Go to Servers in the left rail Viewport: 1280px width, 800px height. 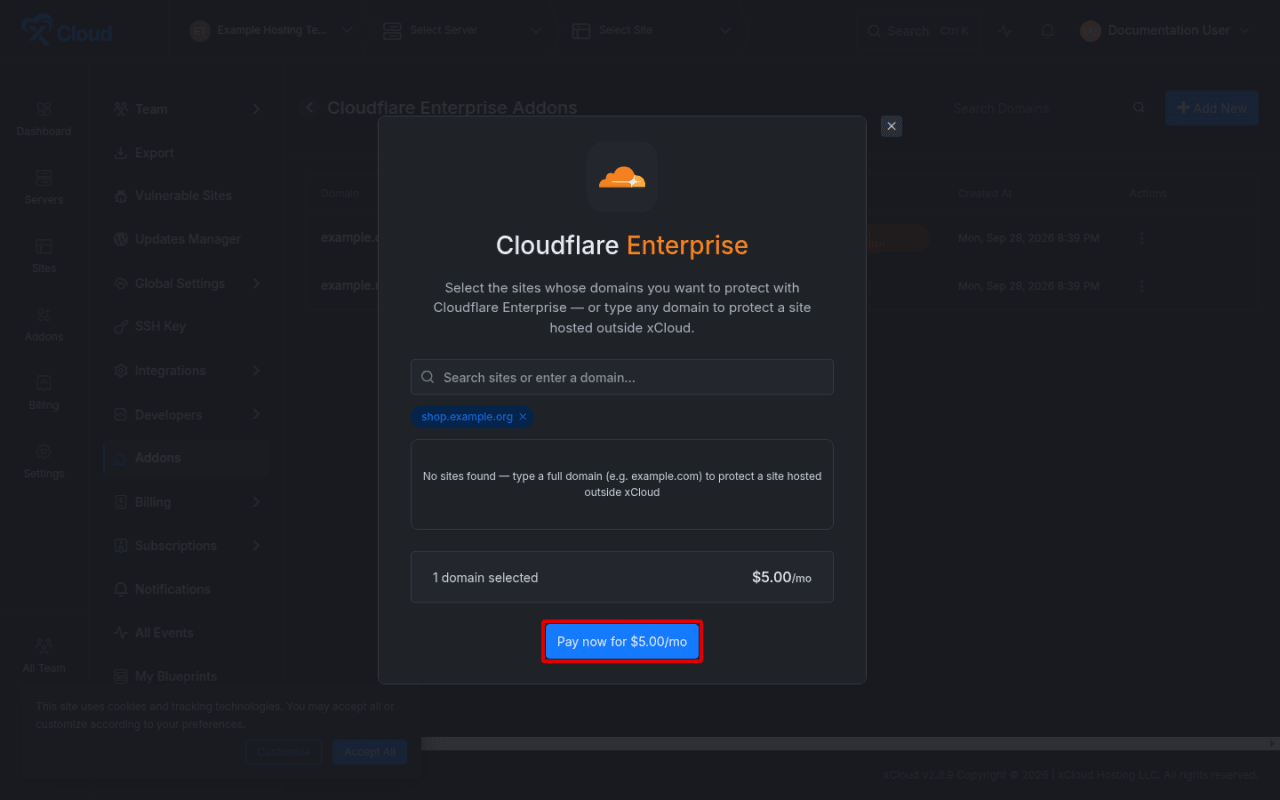tap(44, 187)
